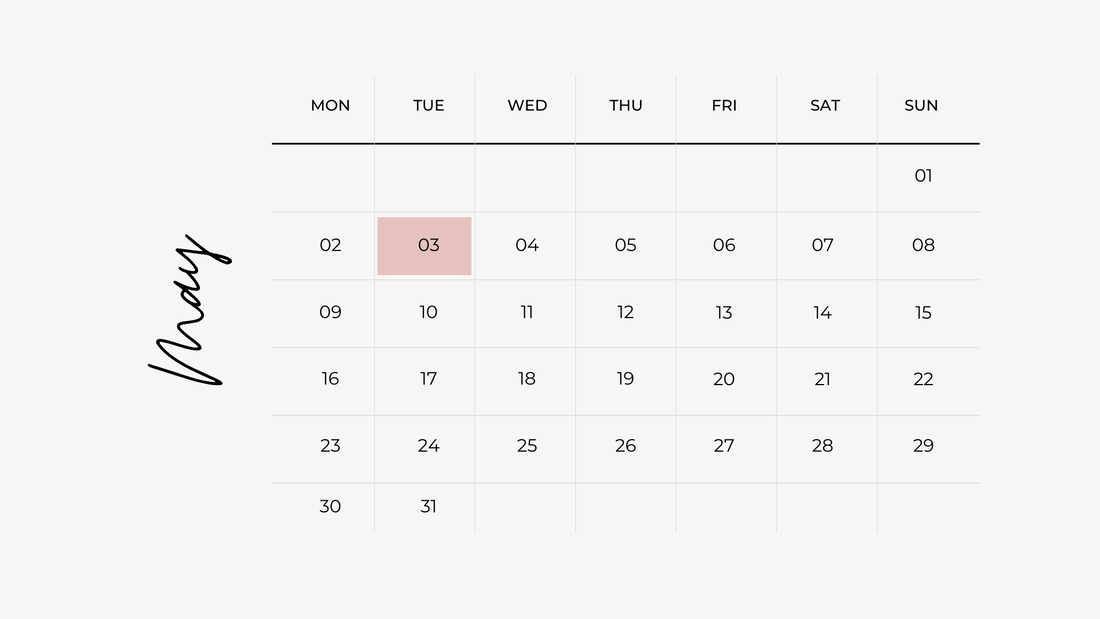Pick date 07 under SAT

pos(823,245)
